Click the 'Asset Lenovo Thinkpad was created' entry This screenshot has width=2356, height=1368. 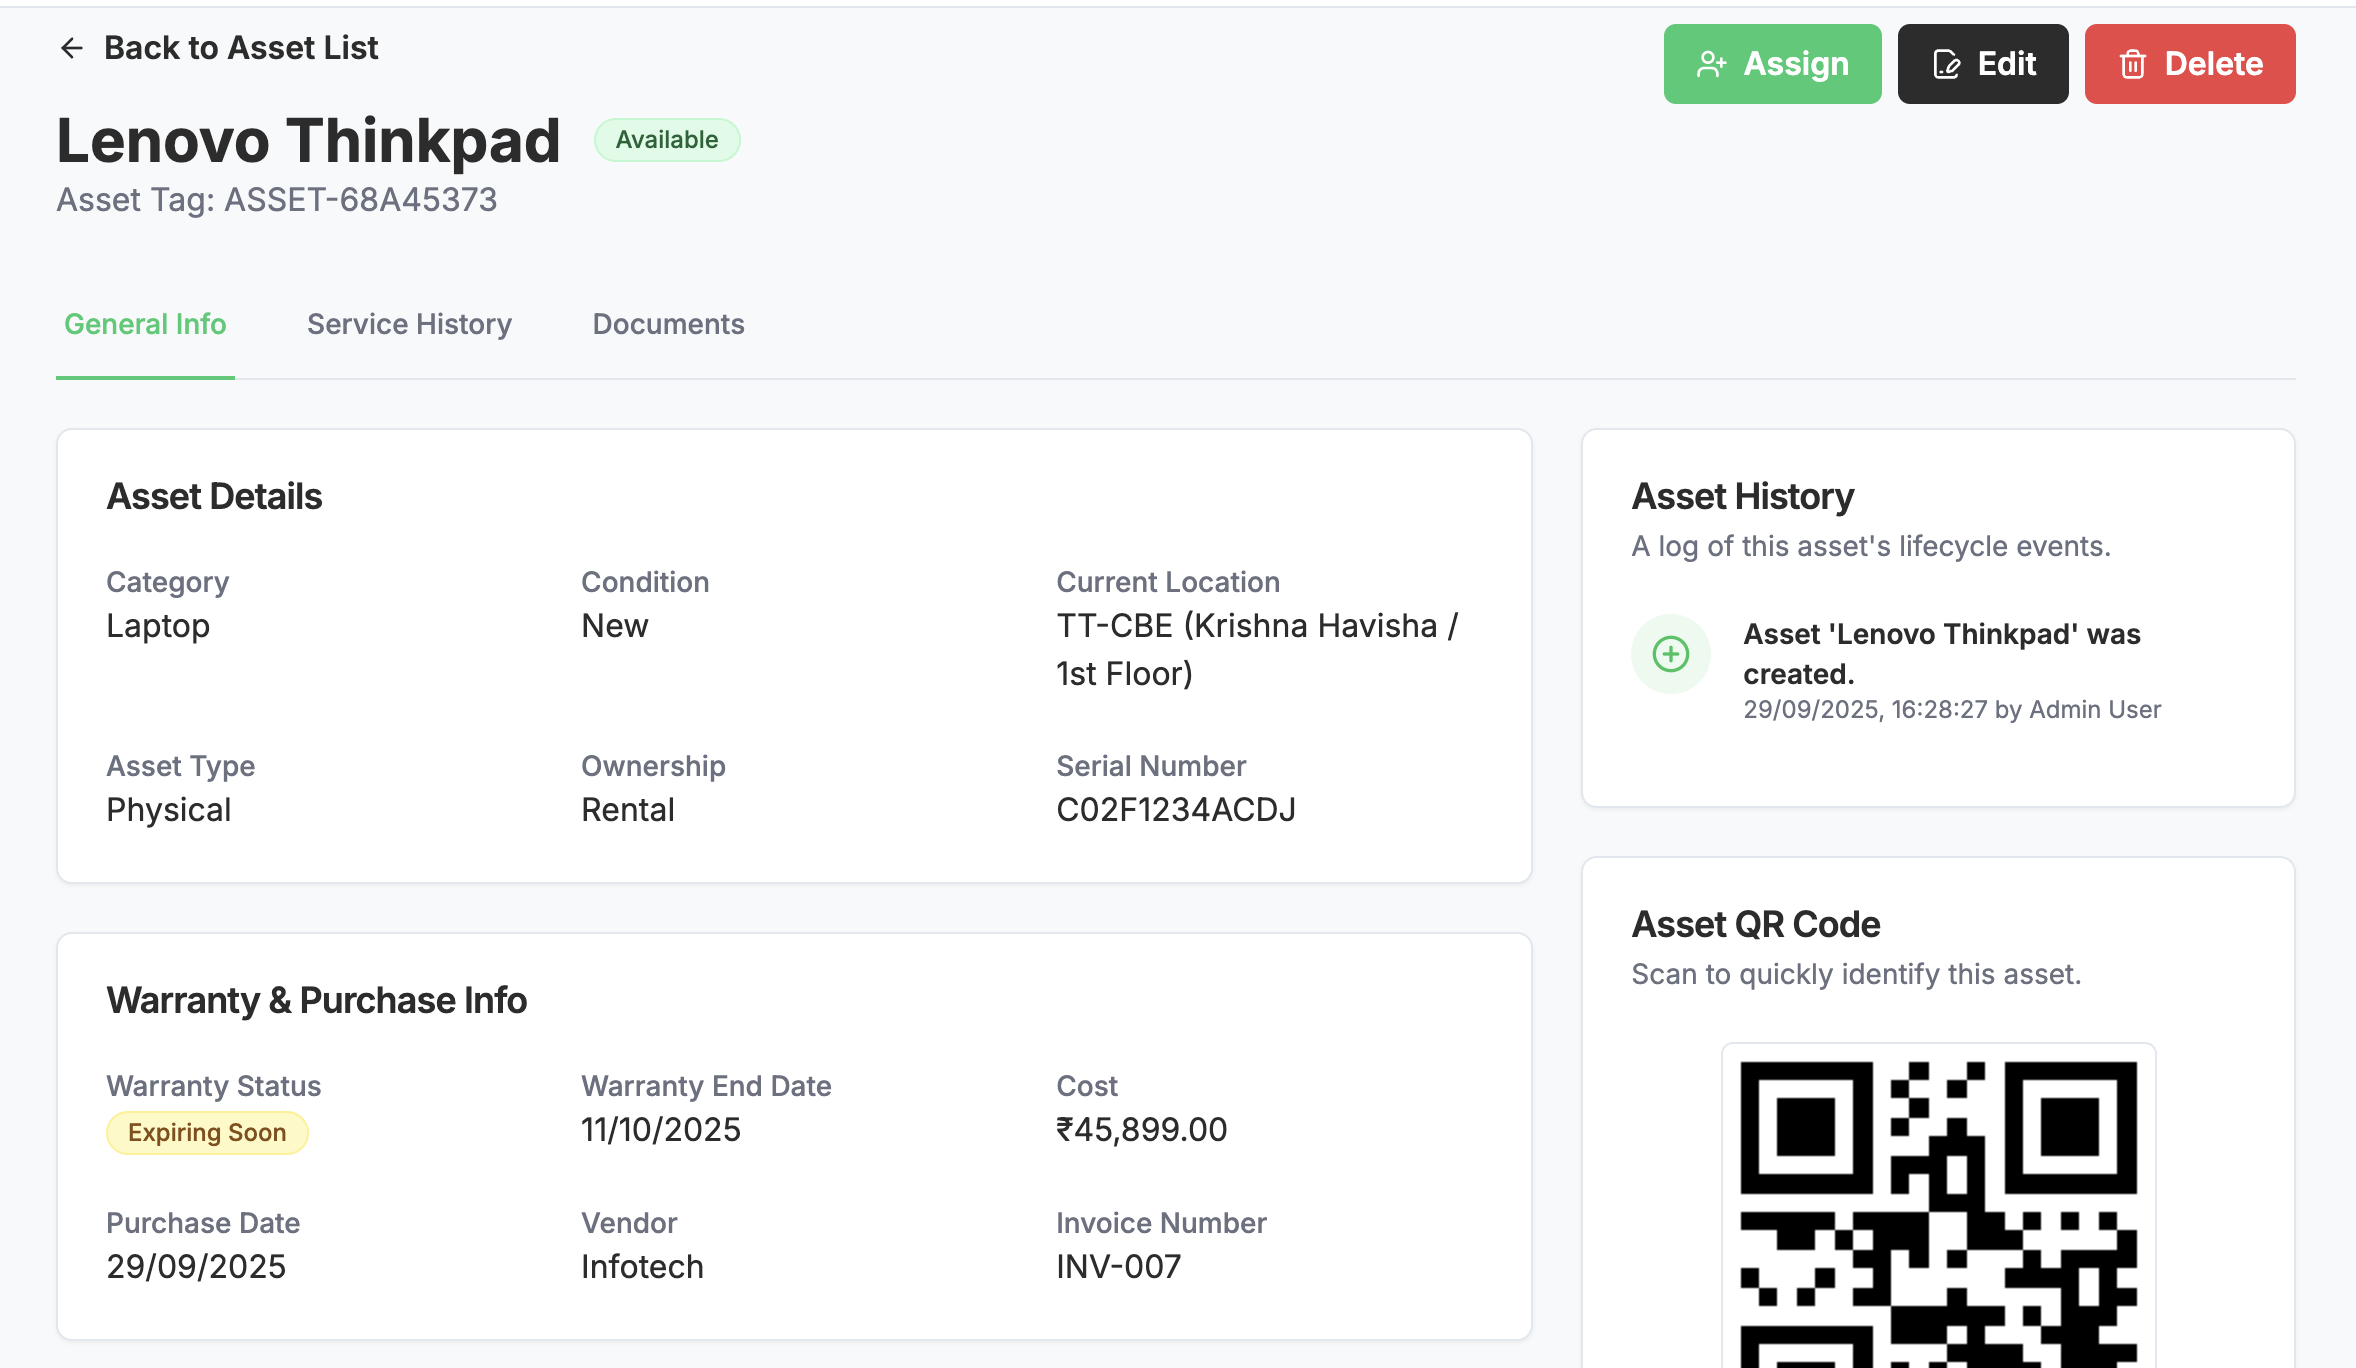1941,654
